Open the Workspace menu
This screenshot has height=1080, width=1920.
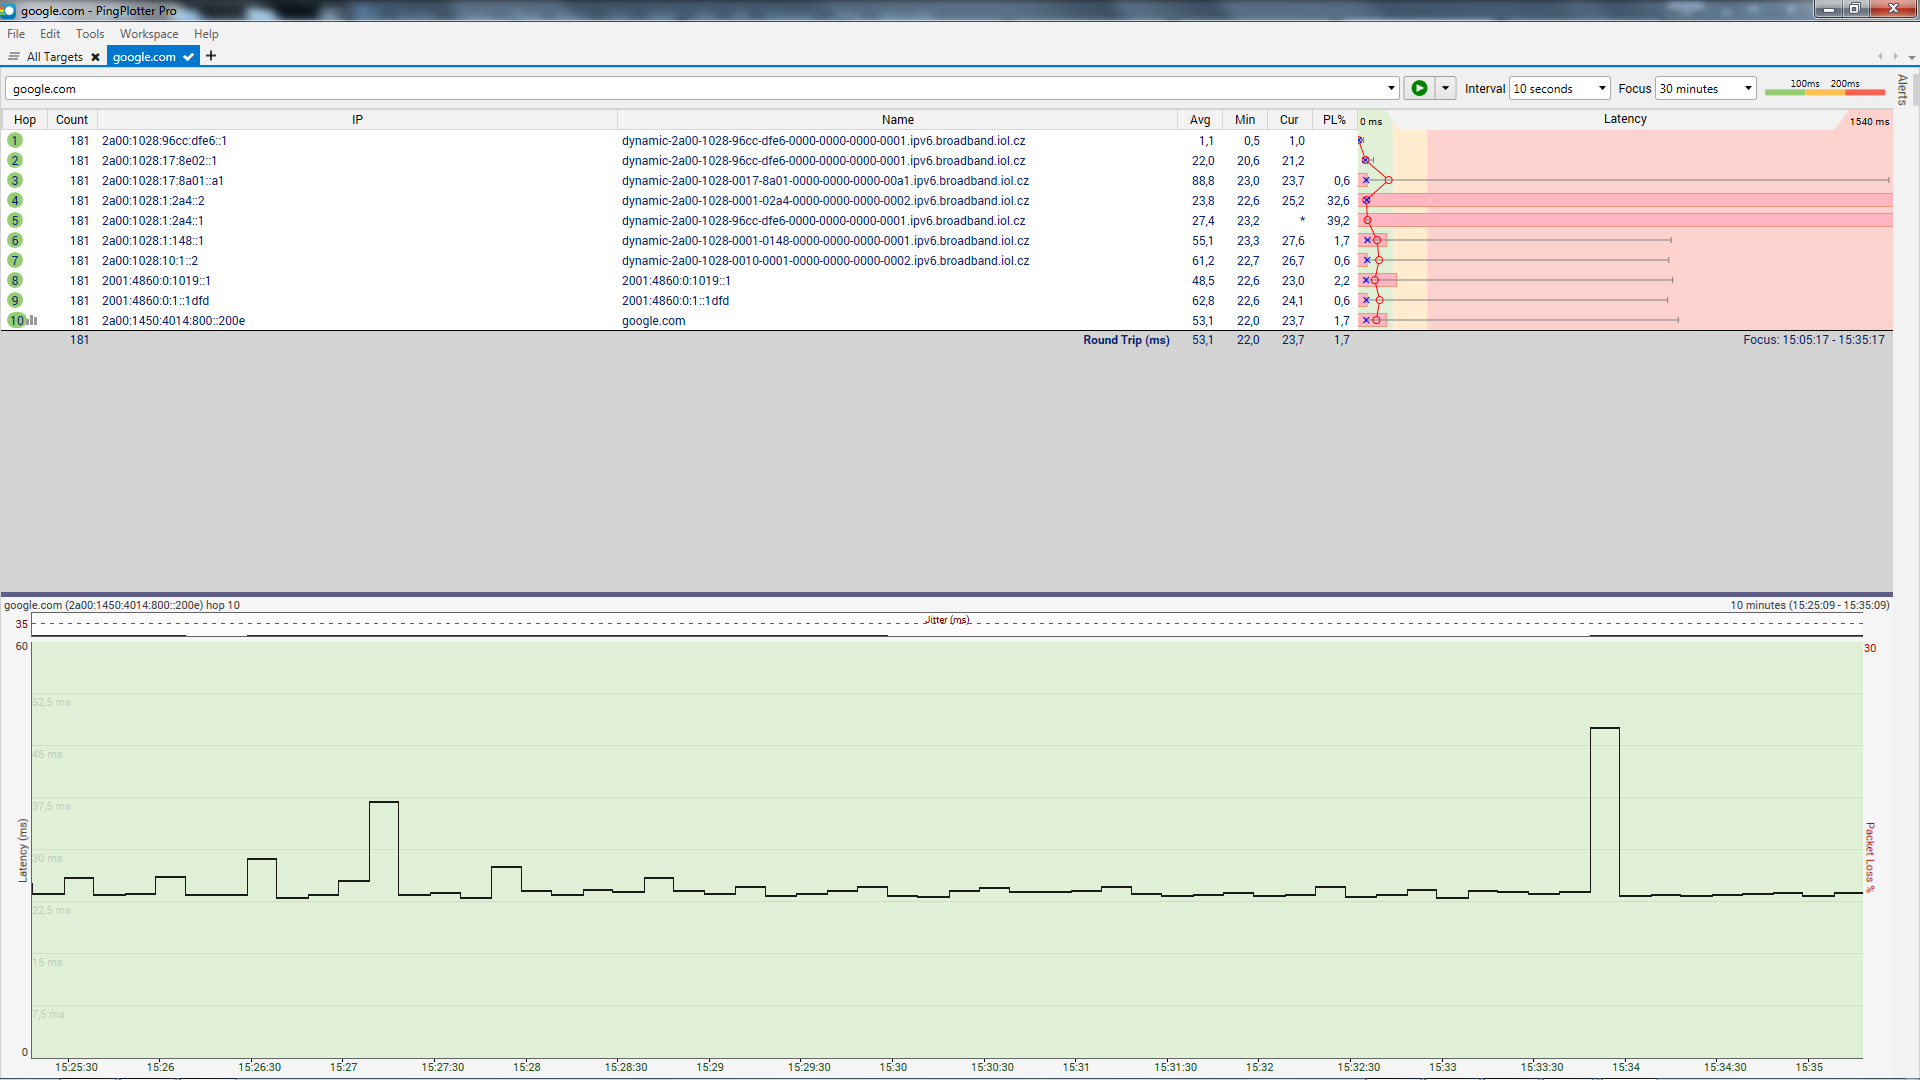pos(149,34)
